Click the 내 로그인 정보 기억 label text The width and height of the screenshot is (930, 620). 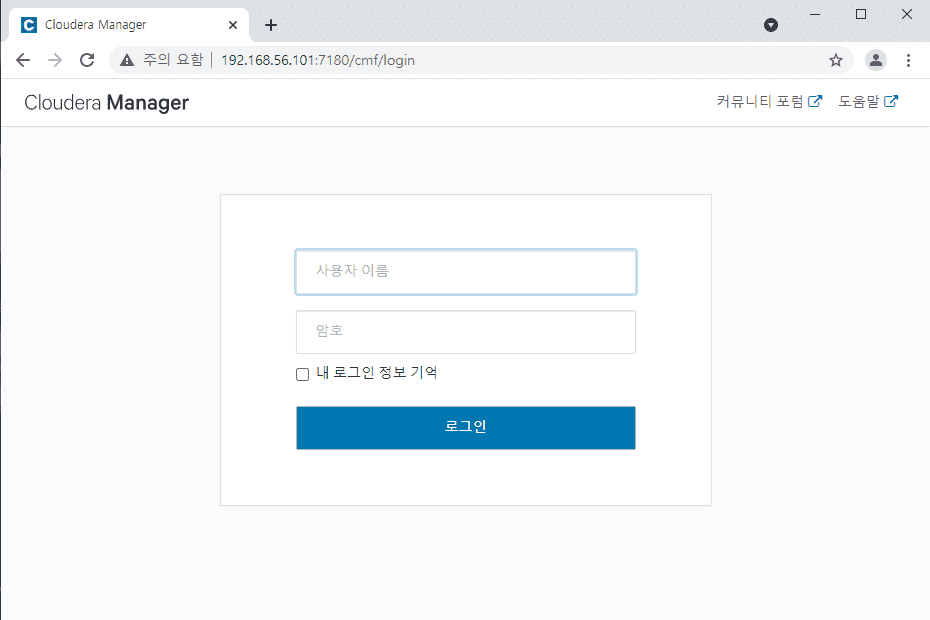pyautogui.click(x=377, y=373)
